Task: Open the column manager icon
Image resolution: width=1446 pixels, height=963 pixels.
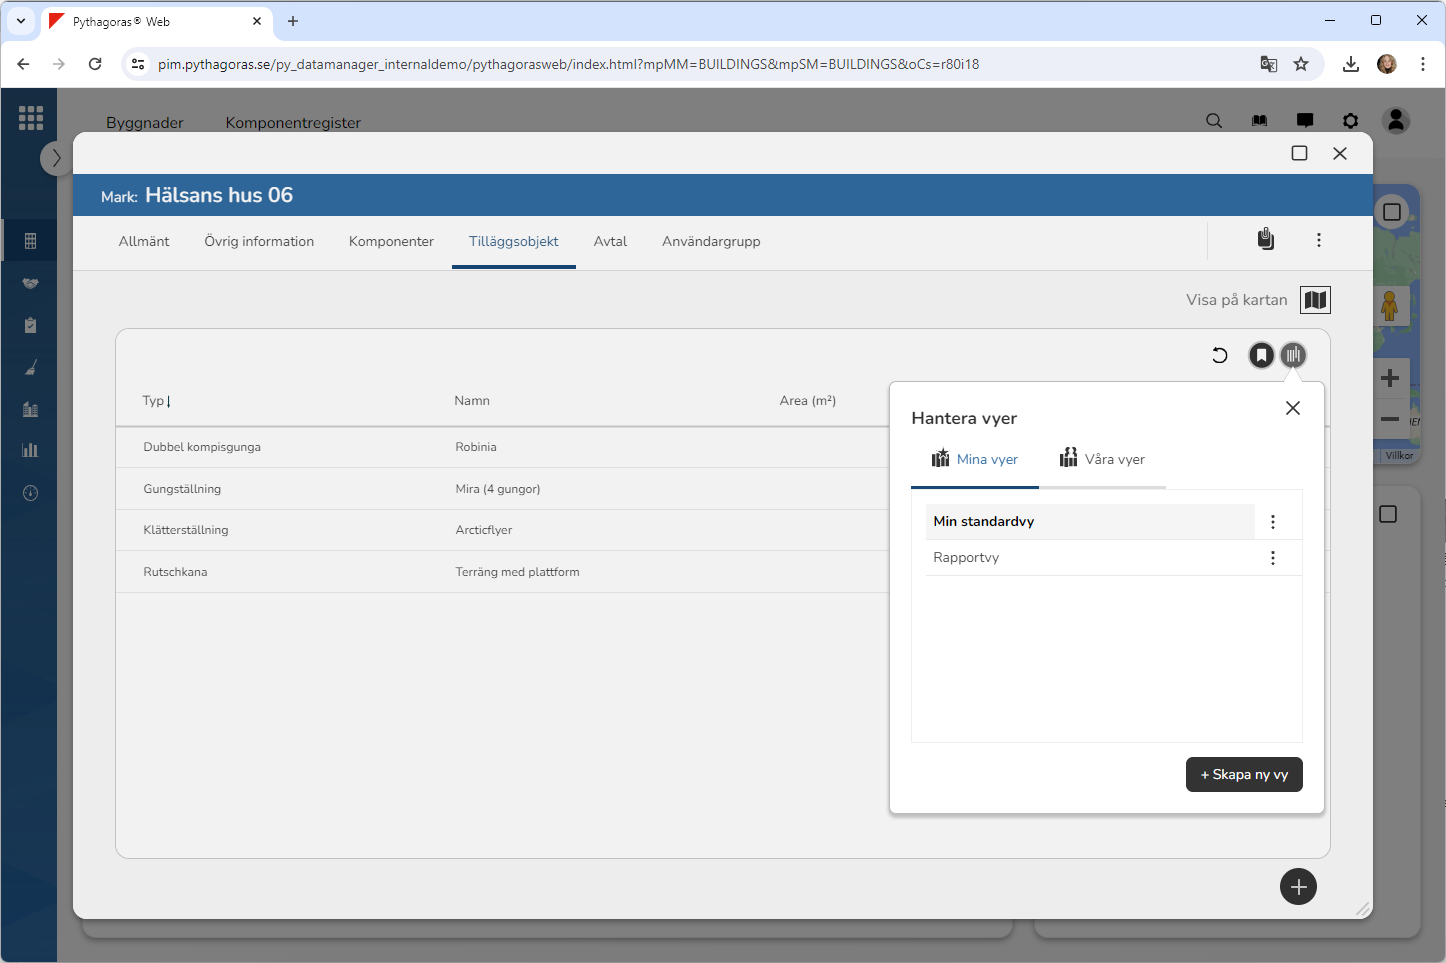Action: (1293, 355)
